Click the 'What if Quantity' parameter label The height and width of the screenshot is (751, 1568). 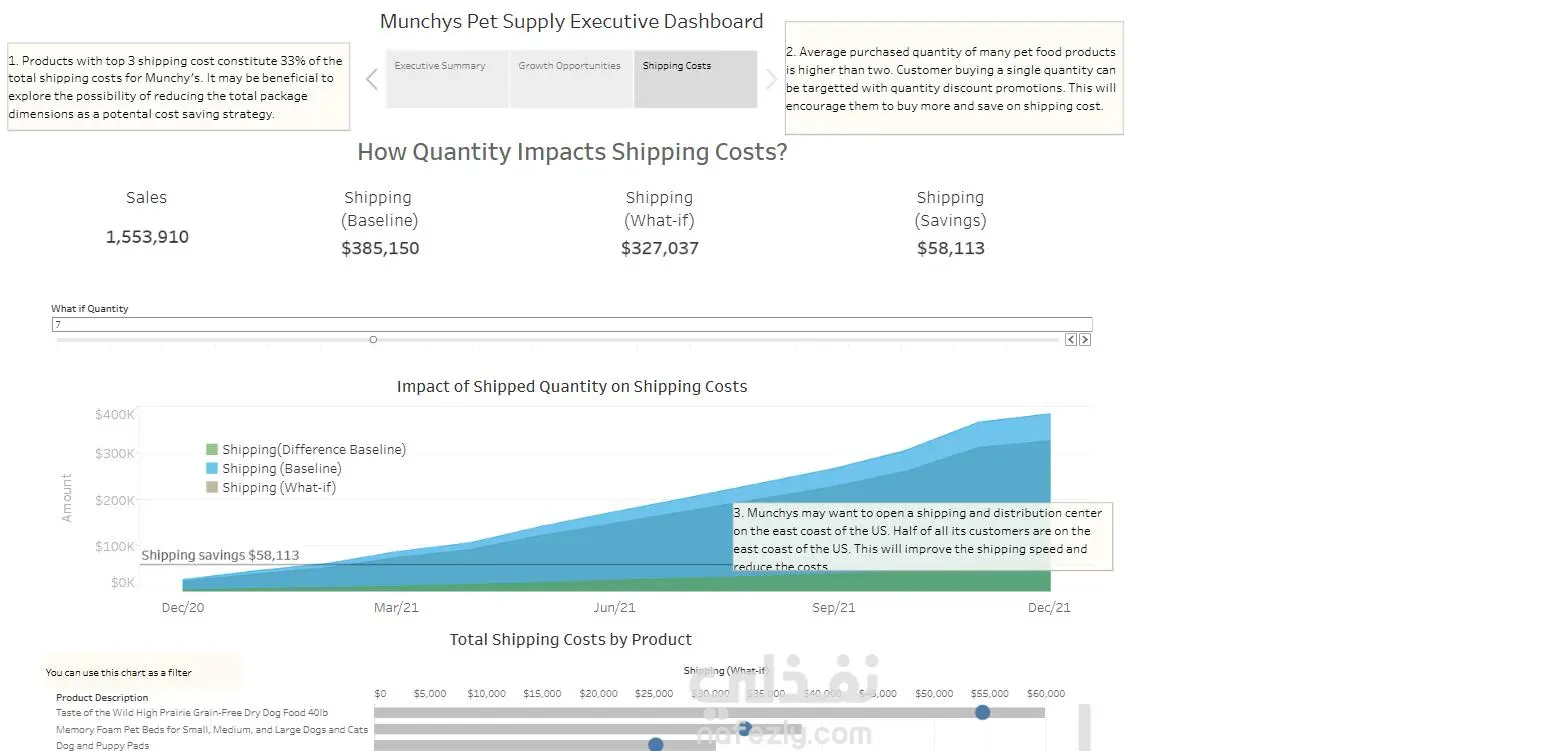[x=90, y=309]
